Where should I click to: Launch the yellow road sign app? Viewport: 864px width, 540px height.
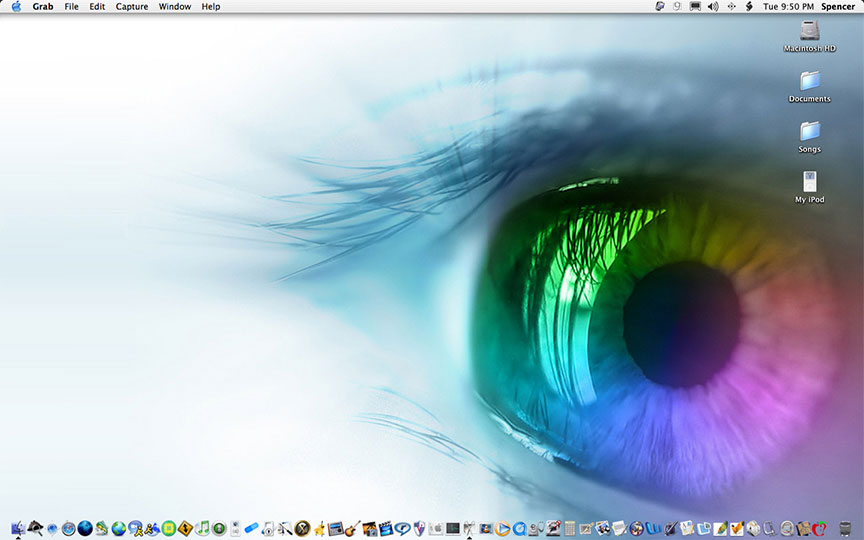point(185,529)
